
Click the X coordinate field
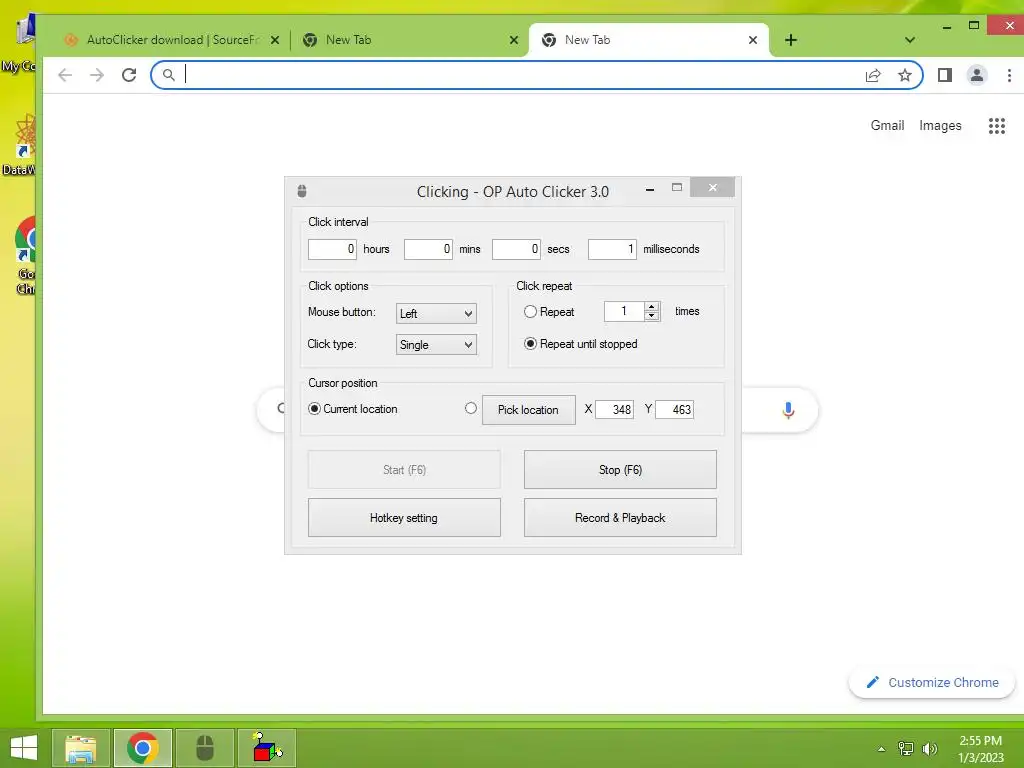coord(615,409)
